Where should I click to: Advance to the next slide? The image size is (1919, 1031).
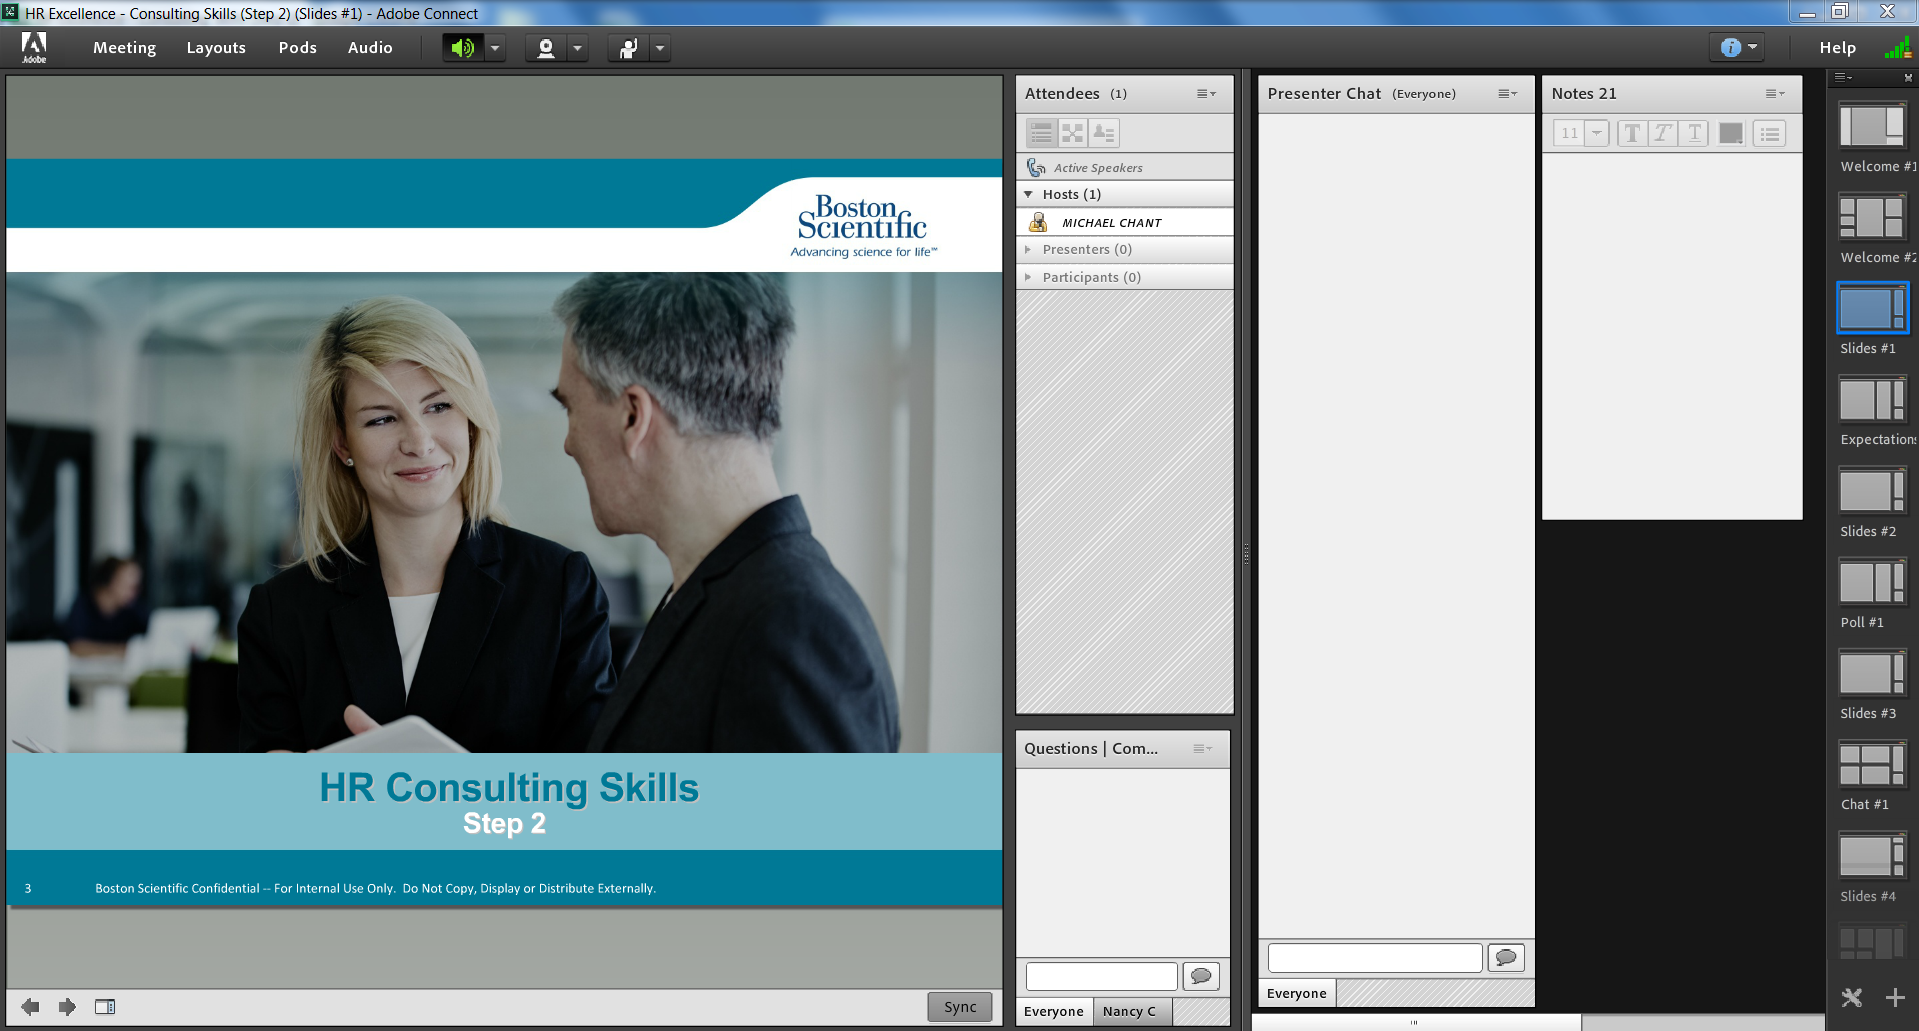pos(66,1006)
